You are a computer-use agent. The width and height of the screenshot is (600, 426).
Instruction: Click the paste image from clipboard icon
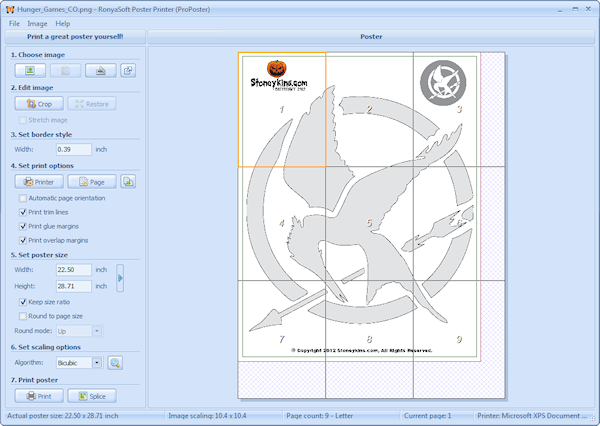point(65,70)
